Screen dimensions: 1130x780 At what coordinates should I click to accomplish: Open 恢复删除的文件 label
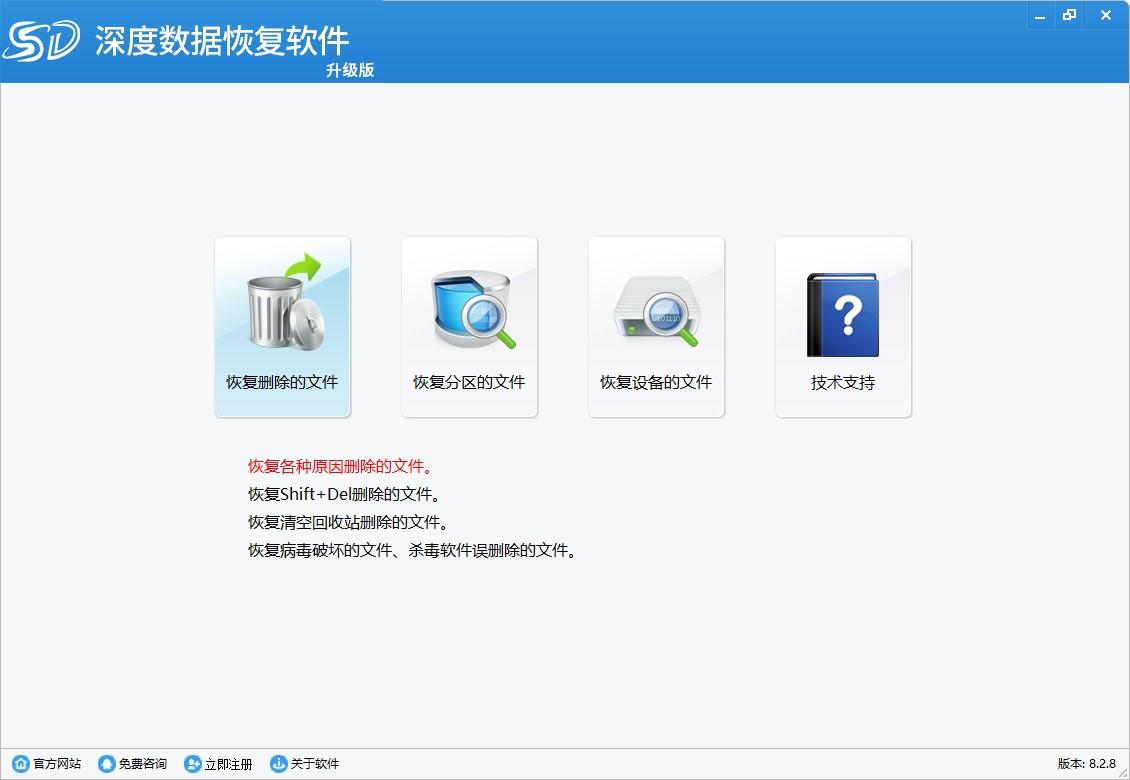[x=282, y=382]
